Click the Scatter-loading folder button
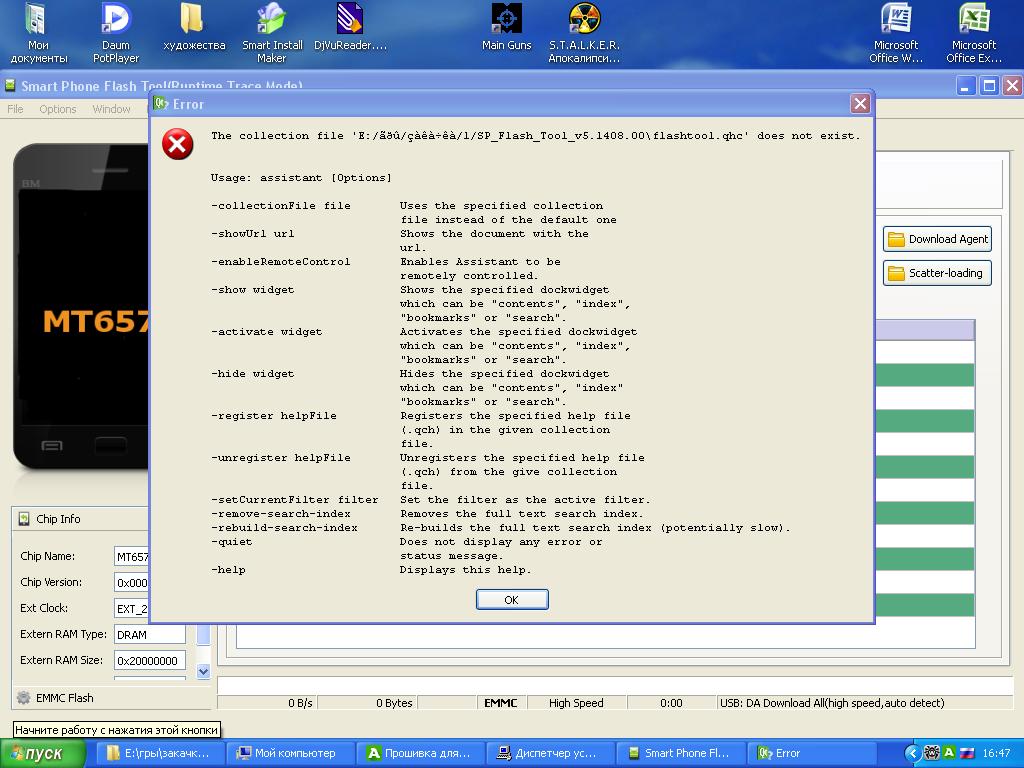 point(937,273)
